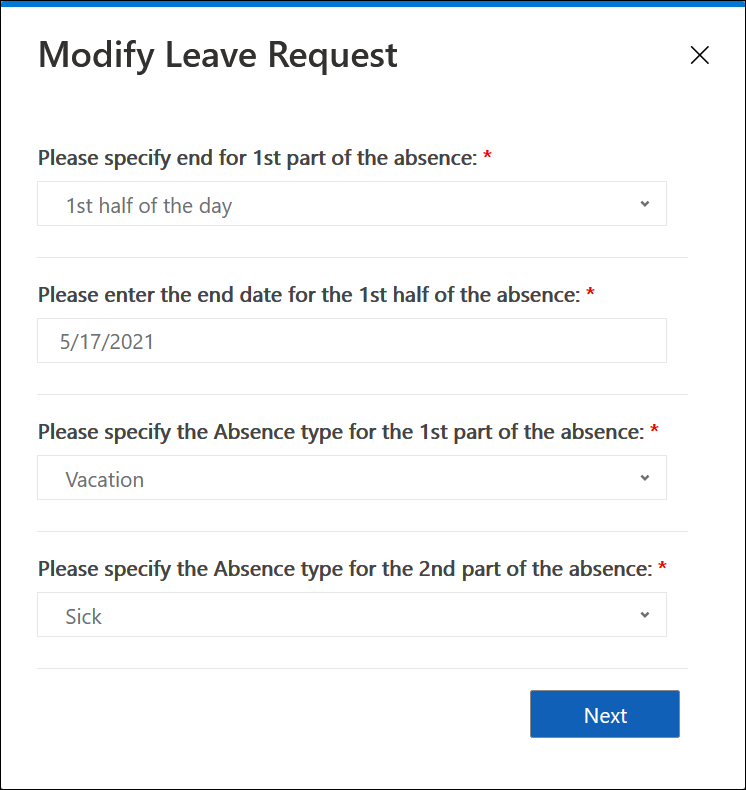
Task: Click the chevron arrow beside Vacation
Action: [x=645, y=478]
